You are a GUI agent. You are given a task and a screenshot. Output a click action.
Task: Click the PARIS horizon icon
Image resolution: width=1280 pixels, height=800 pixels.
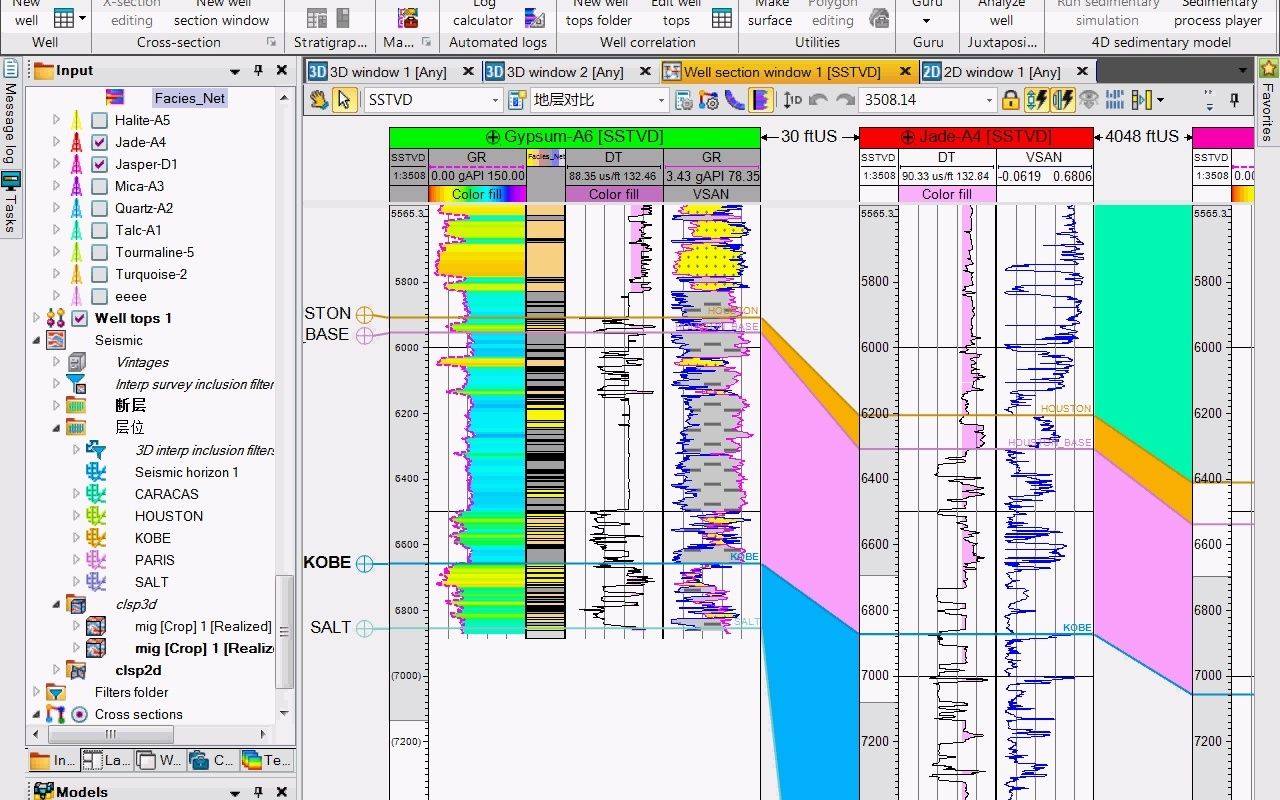[x=96, y=560]
